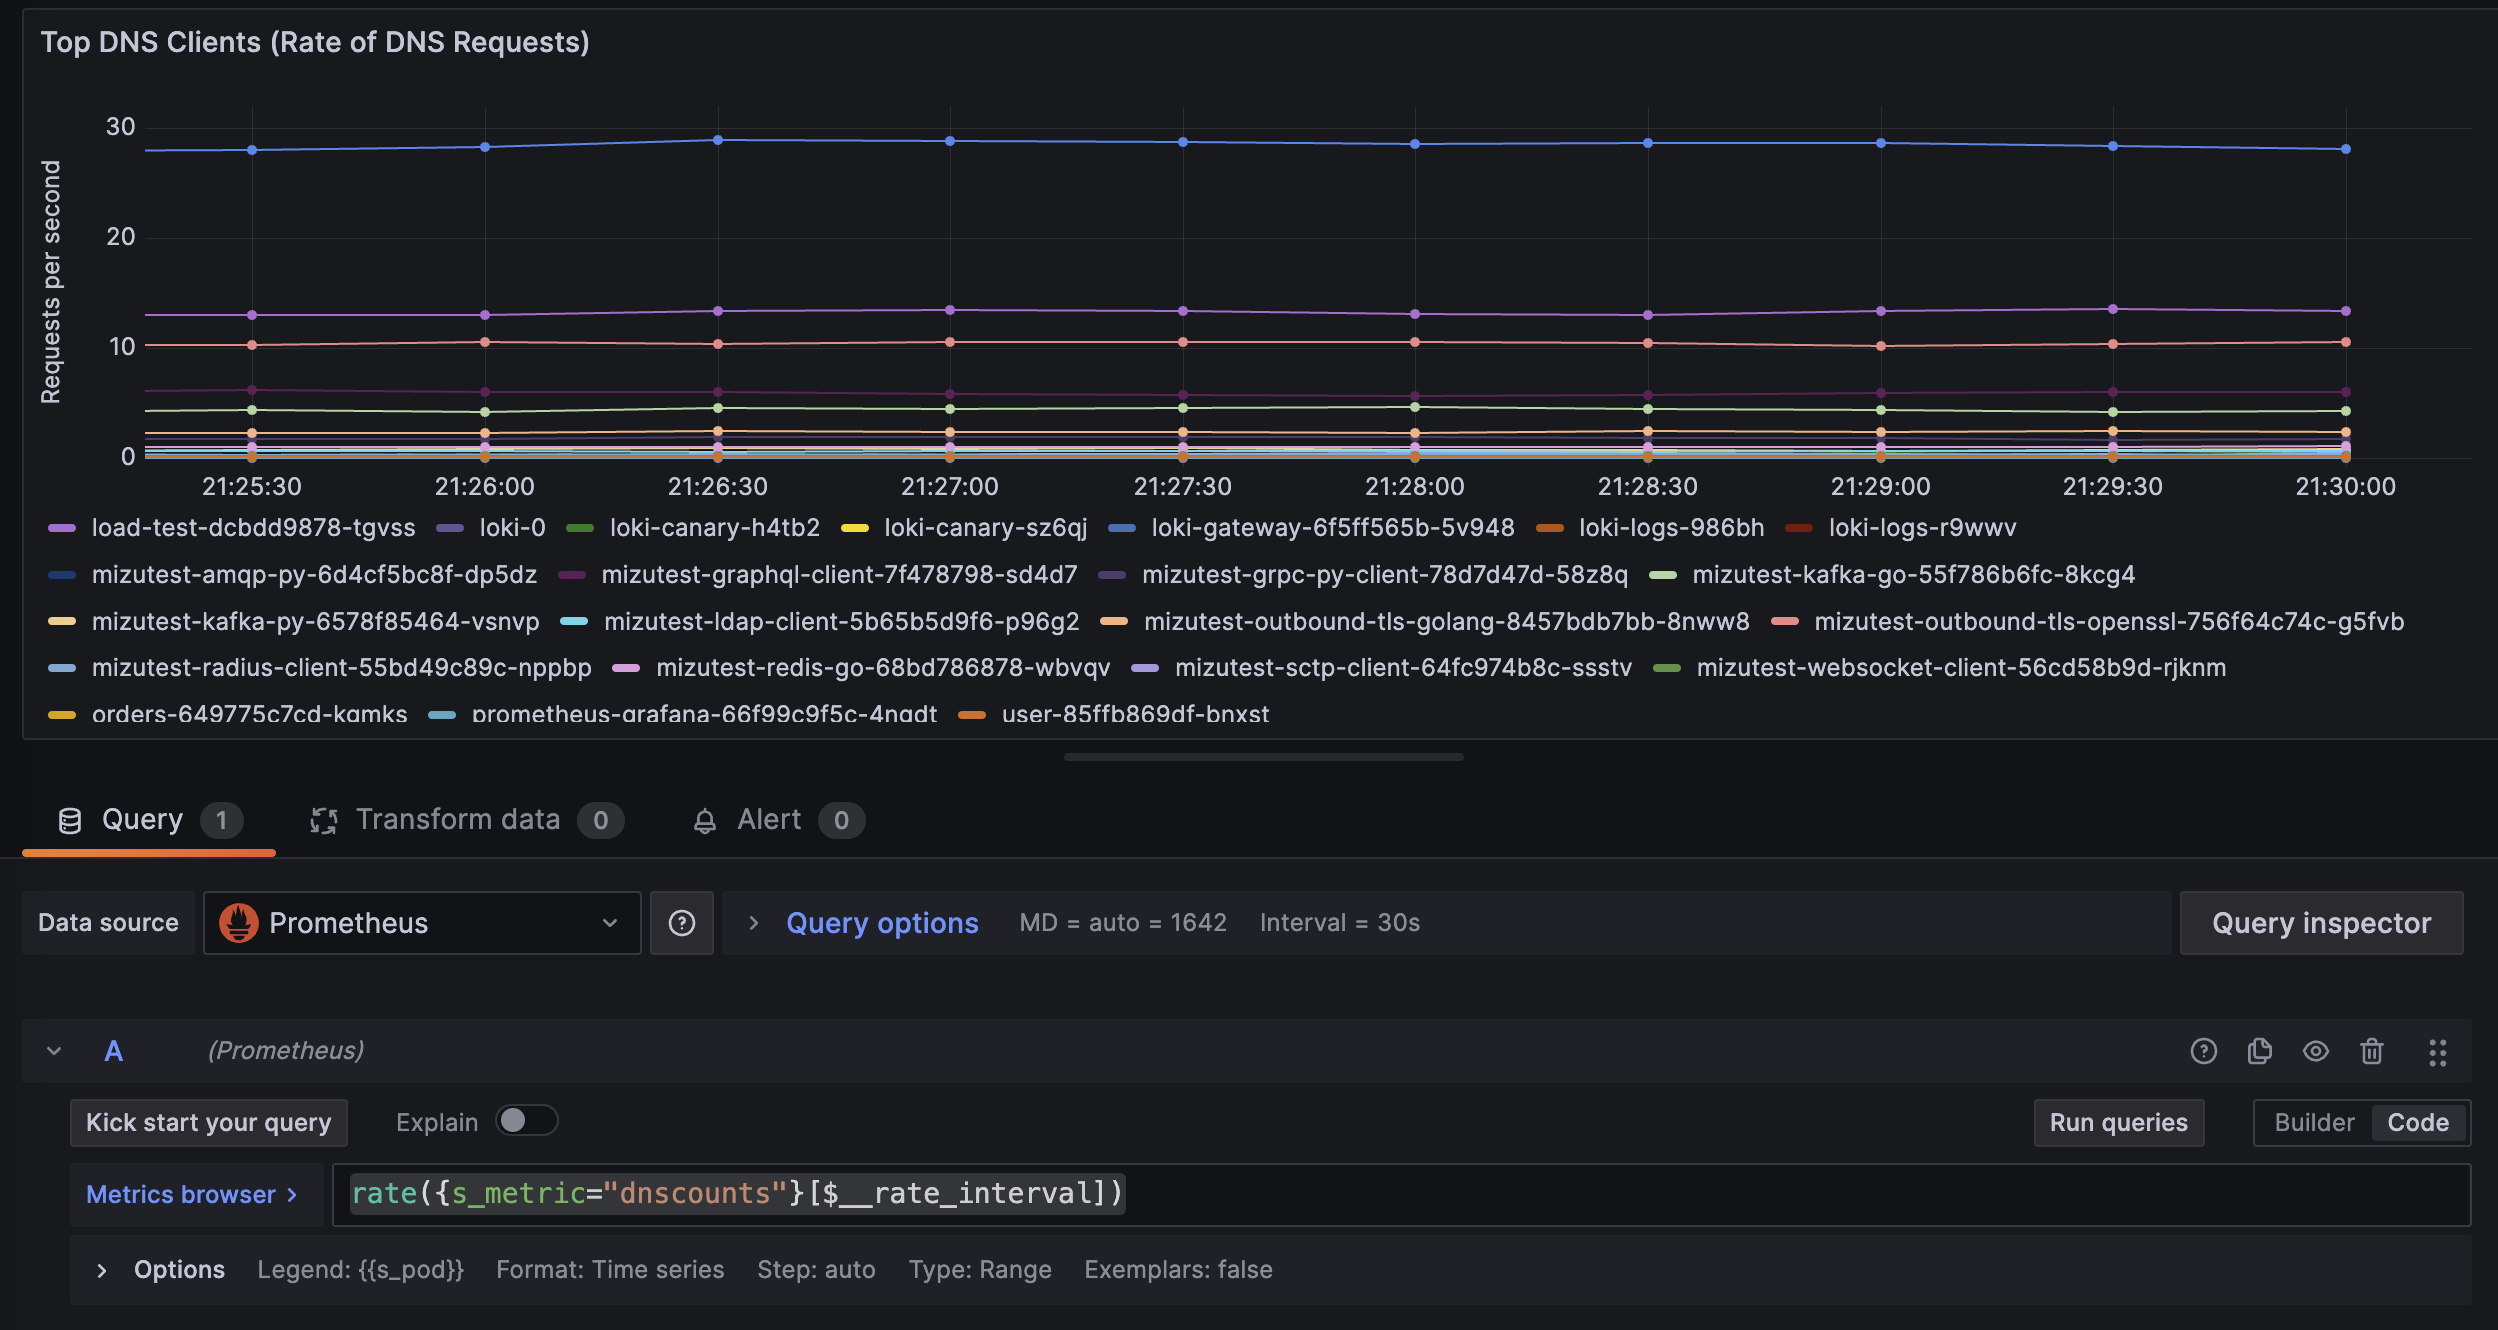Click Run queries button
The image size is (2498, 1330).
click(x=2118, y=1122)
